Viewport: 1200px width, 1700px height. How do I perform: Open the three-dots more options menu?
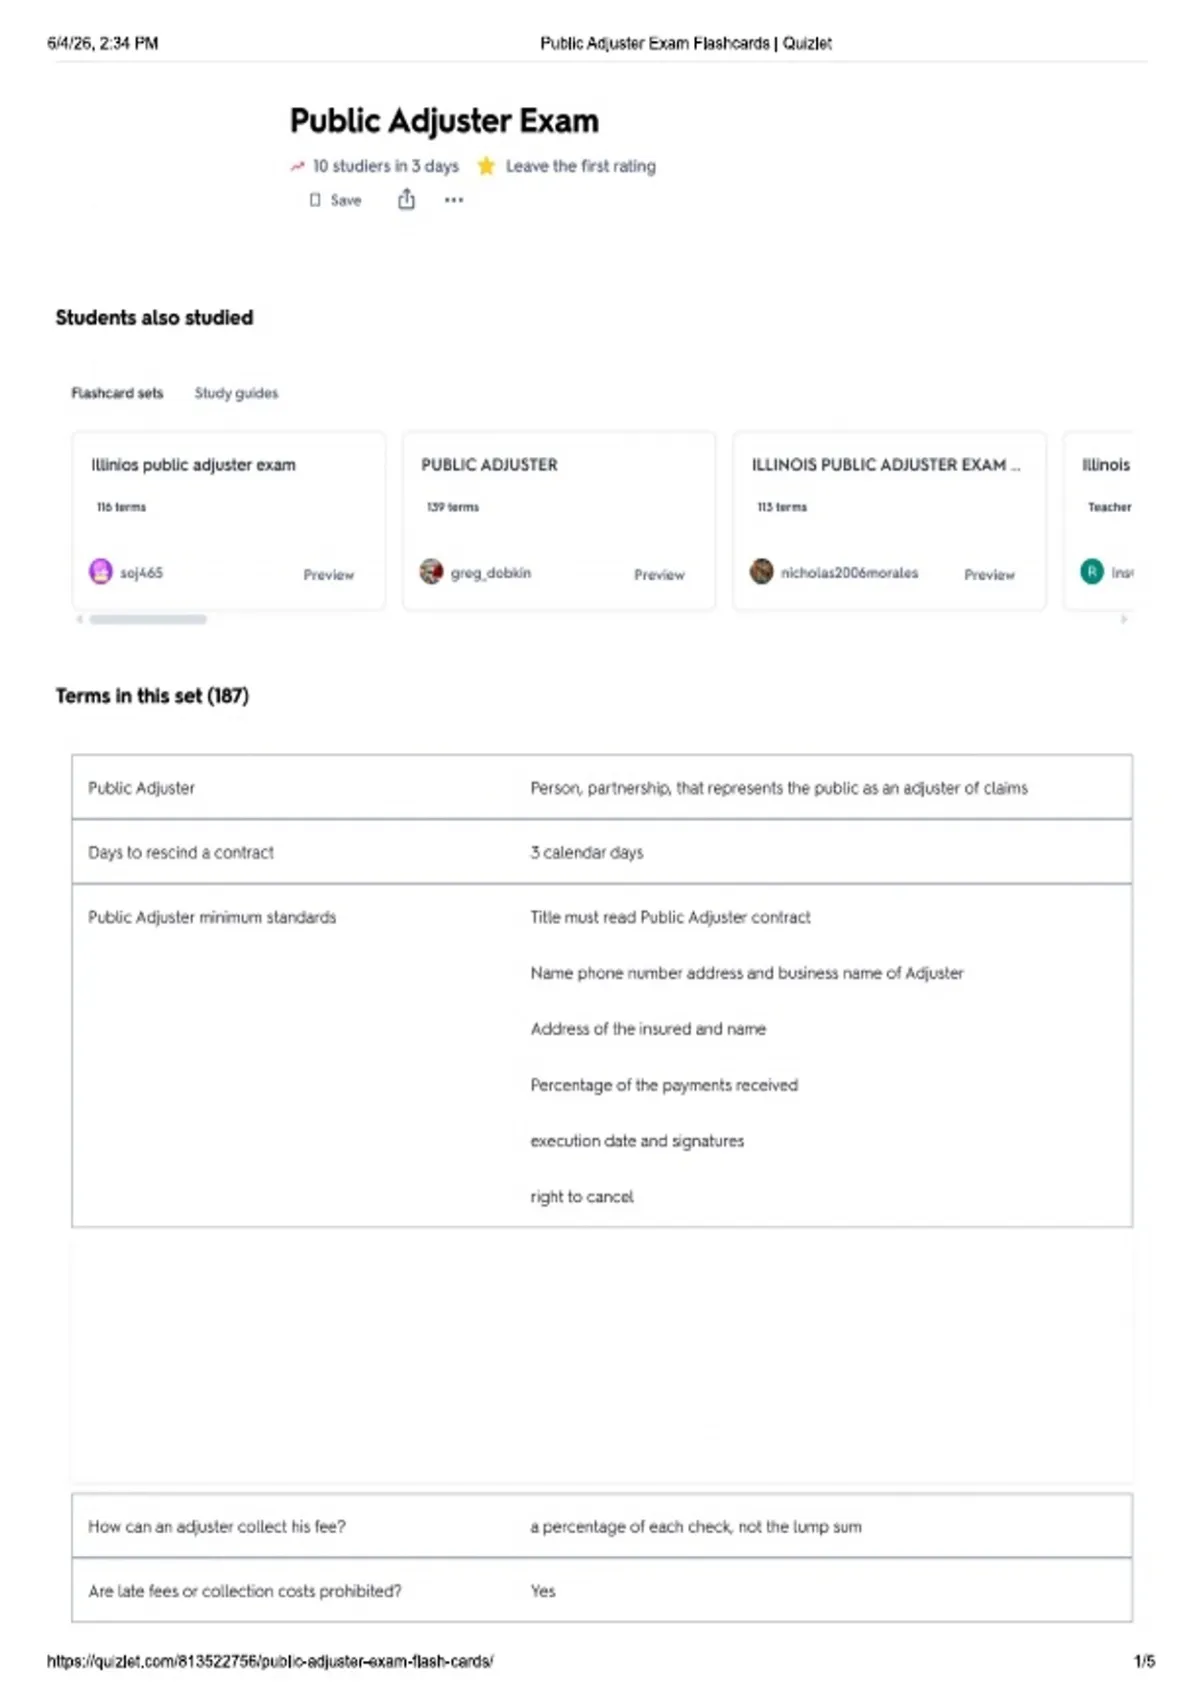(x=454, y=200)
